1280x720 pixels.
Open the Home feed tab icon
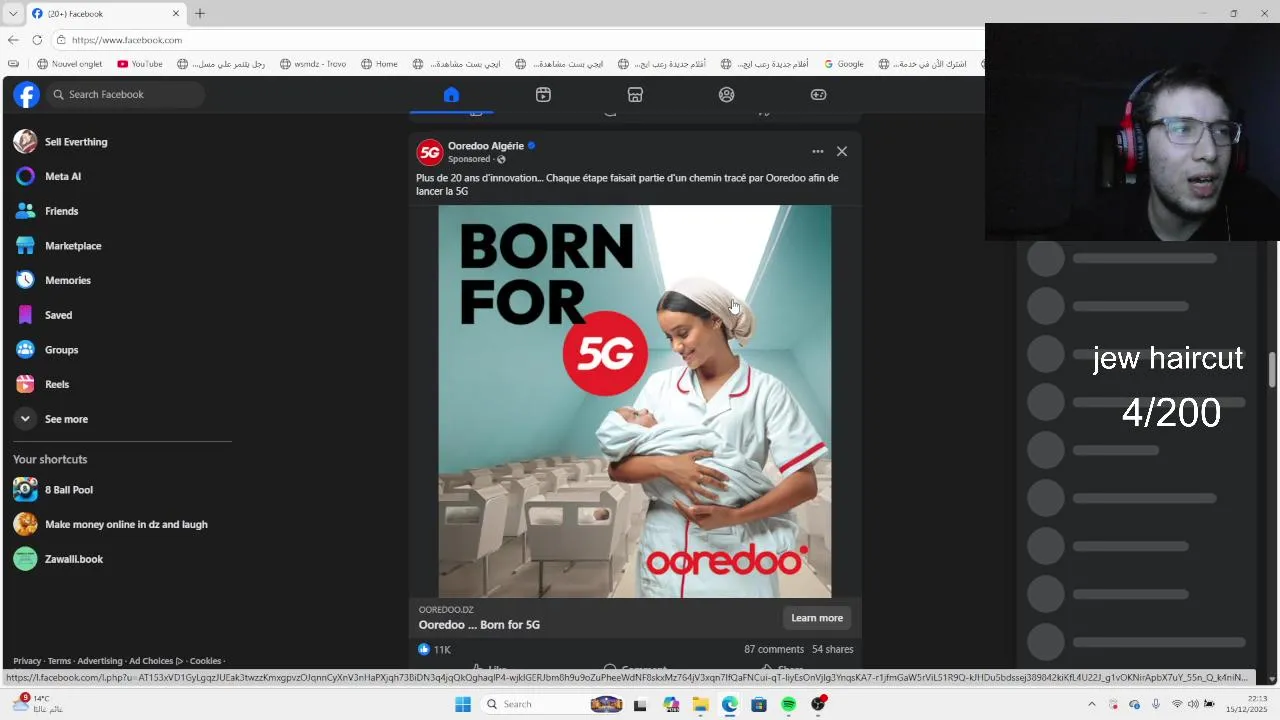(x=451, y=94)
